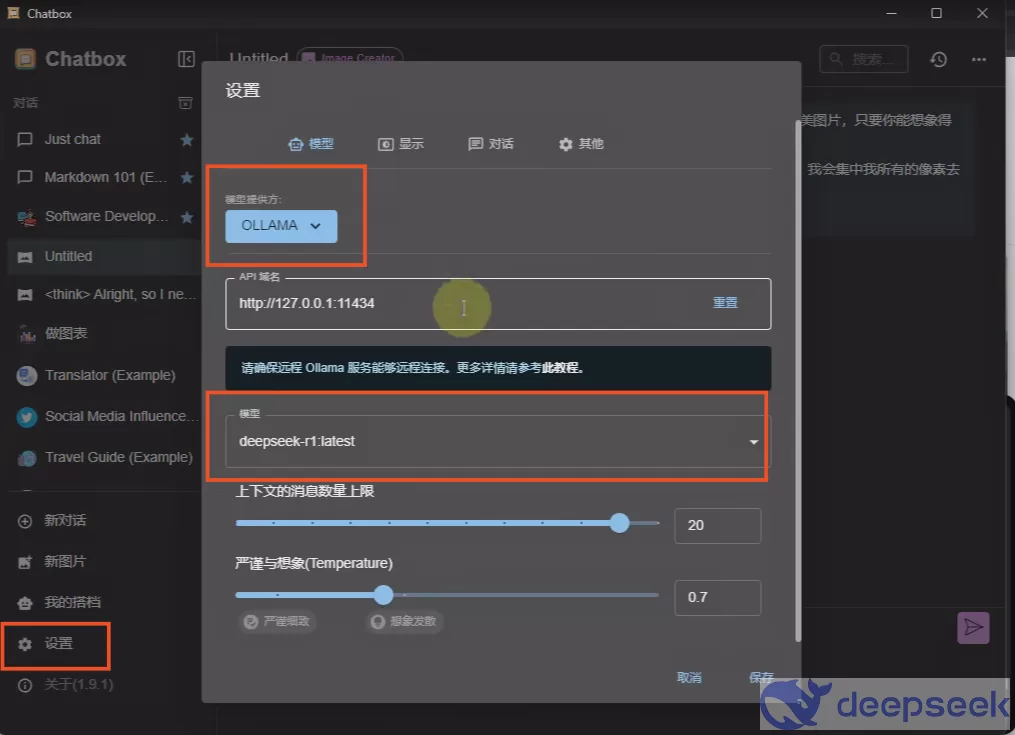
Task: Click the settings dialog vertical scrollbar
Action: click(x=798, y=381)
